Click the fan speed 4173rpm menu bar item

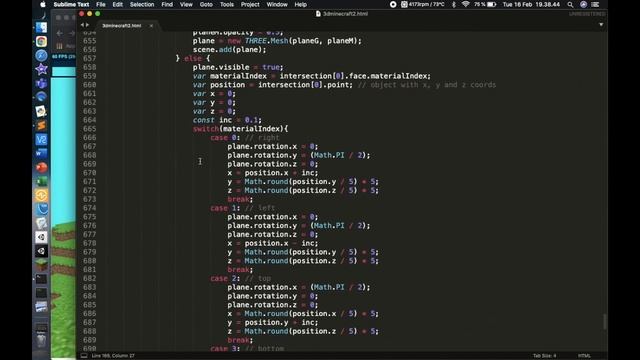pyautogui.click(x=422, y=4)
